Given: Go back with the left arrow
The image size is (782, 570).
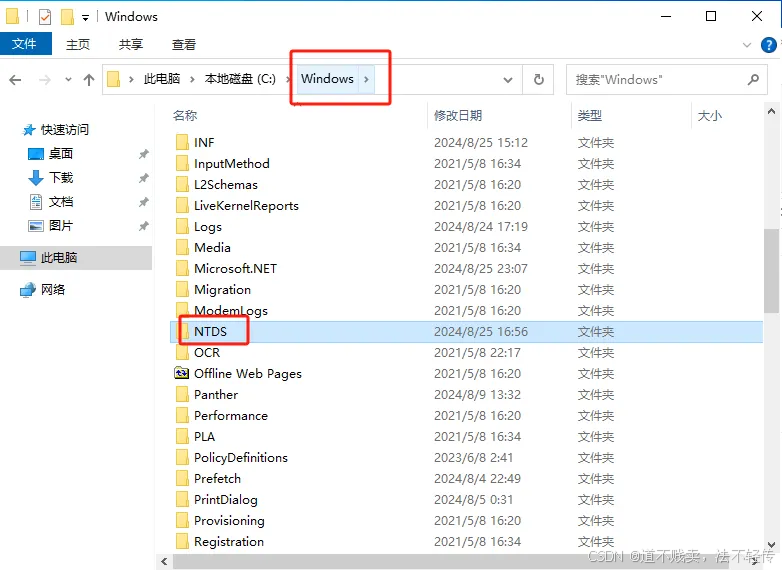Looking at the screenshot, I should [x=15, y=80].
